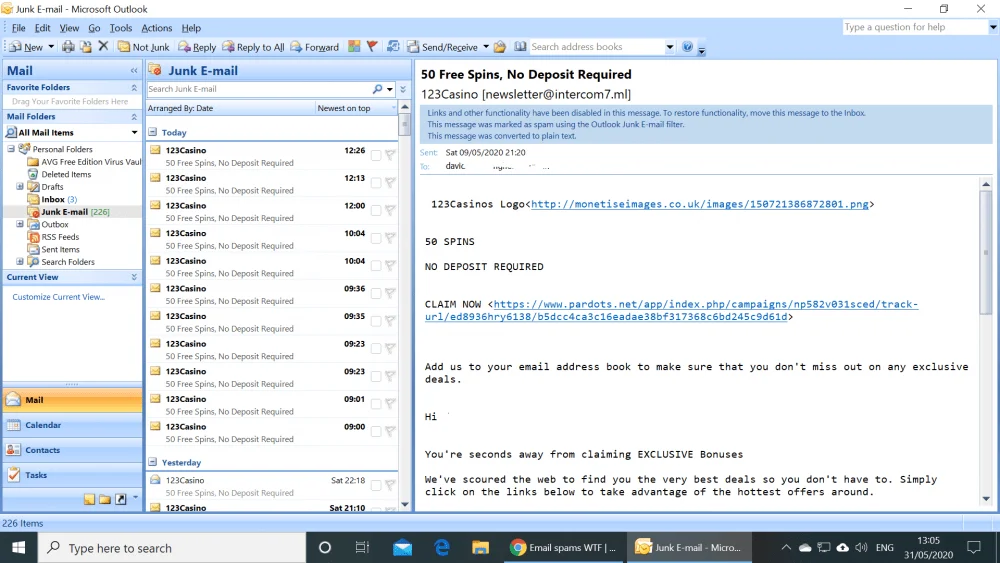The image size is (1000, 563).
Task: Open the Help menu
Action: (191, 28)
